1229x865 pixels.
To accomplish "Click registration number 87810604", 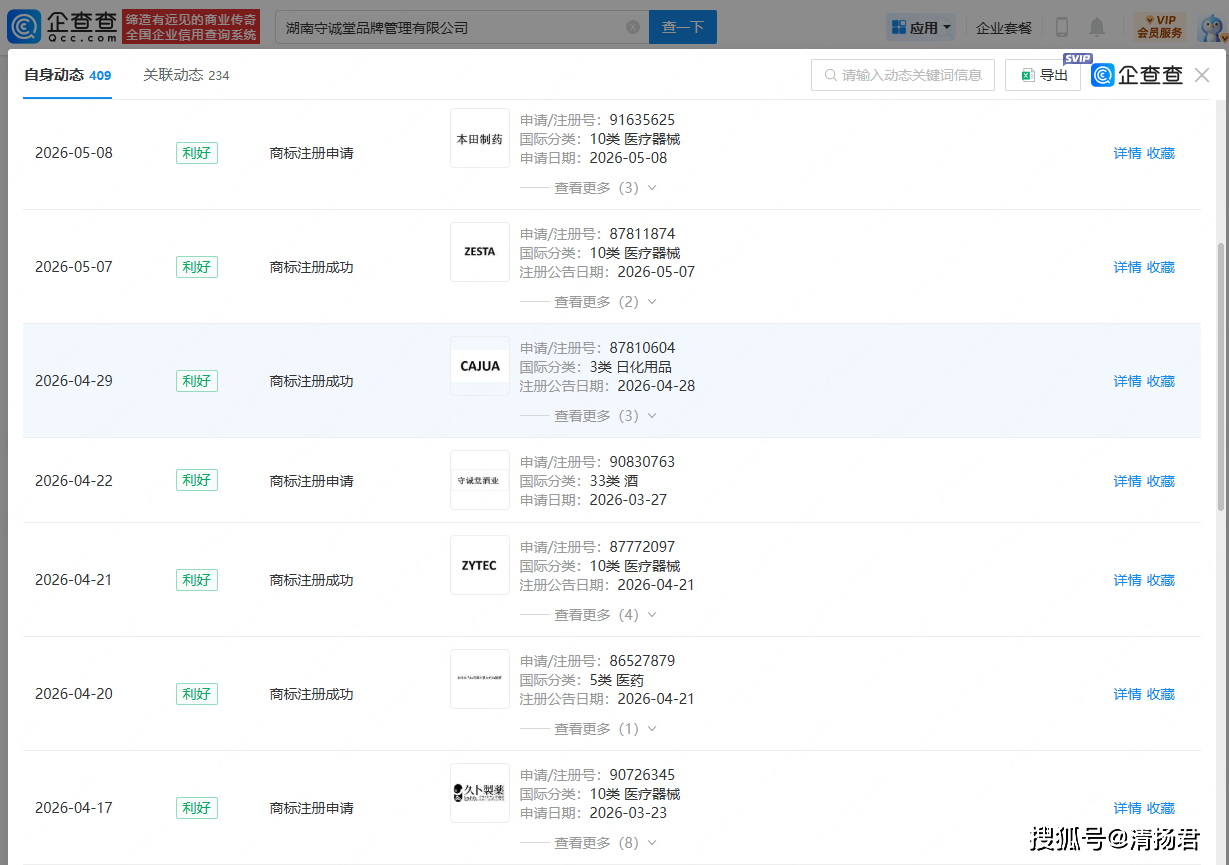I will (642, 348).
